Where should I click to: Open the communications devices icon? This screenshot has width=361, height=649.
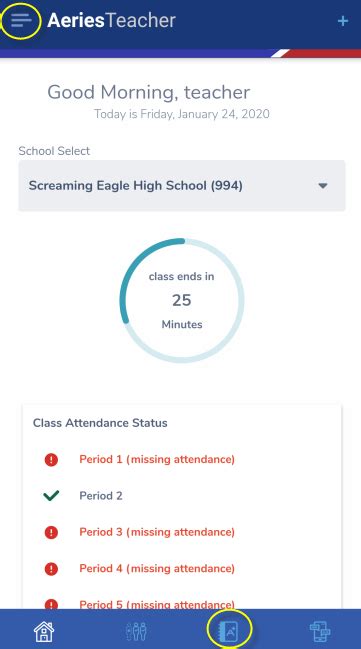[320, 632]
